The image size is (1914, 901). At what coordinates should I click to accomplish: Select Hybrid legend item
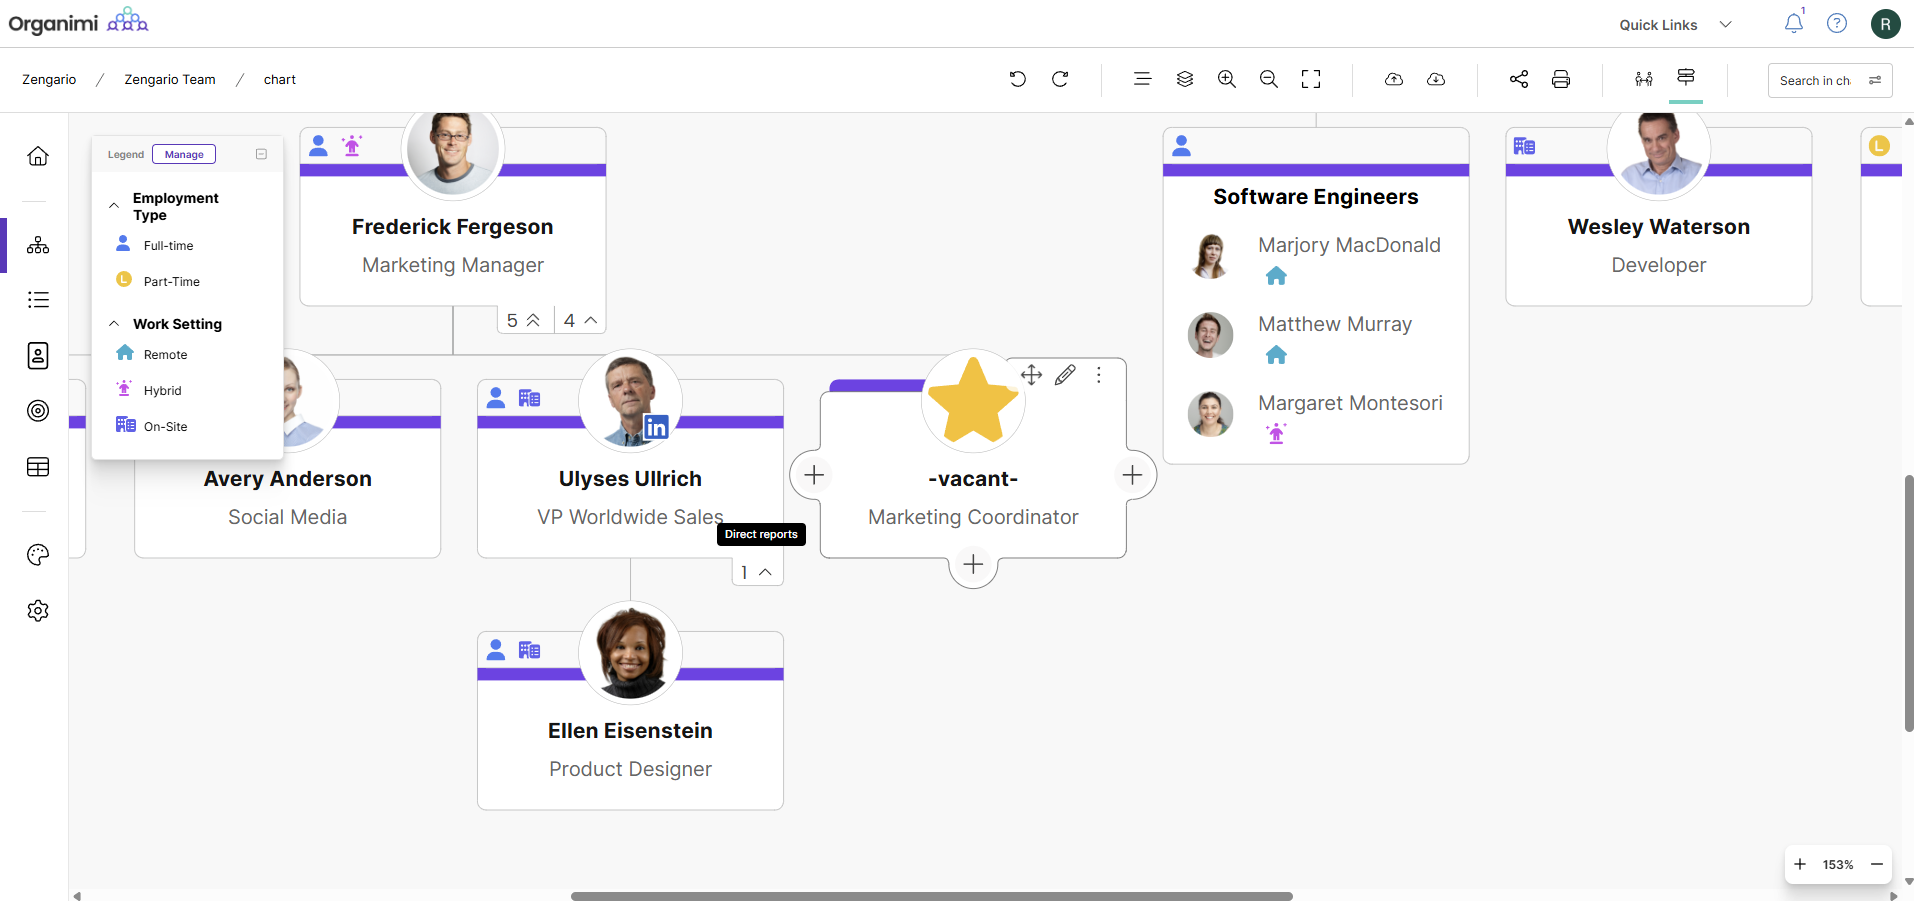pos(150,390)
